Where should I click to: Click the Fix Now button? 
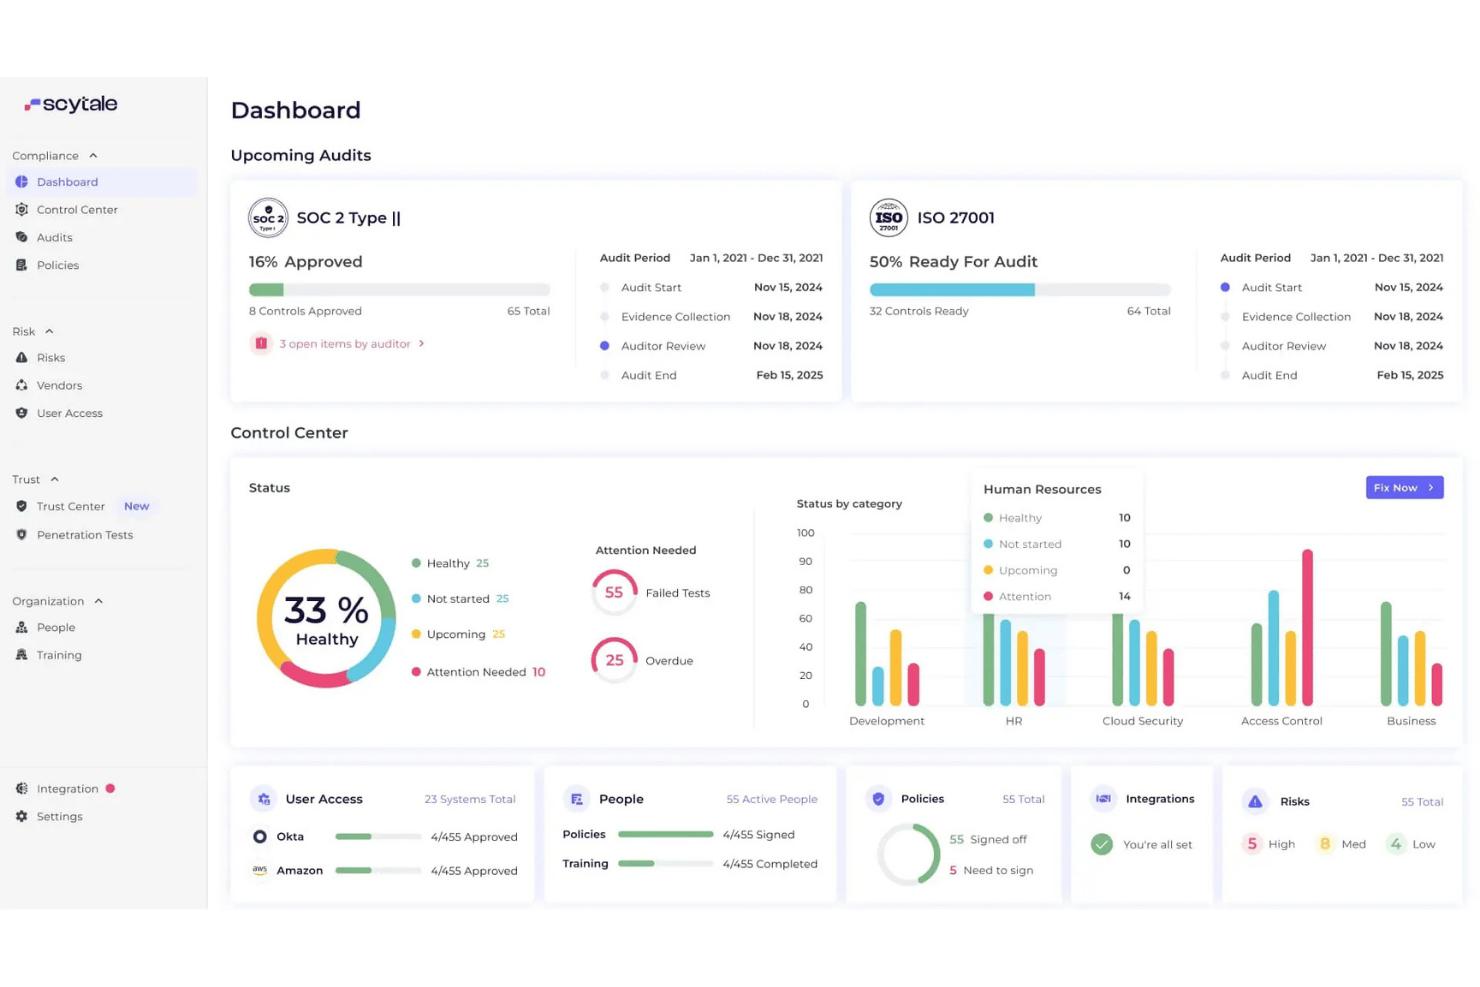tap(1404, 488)
